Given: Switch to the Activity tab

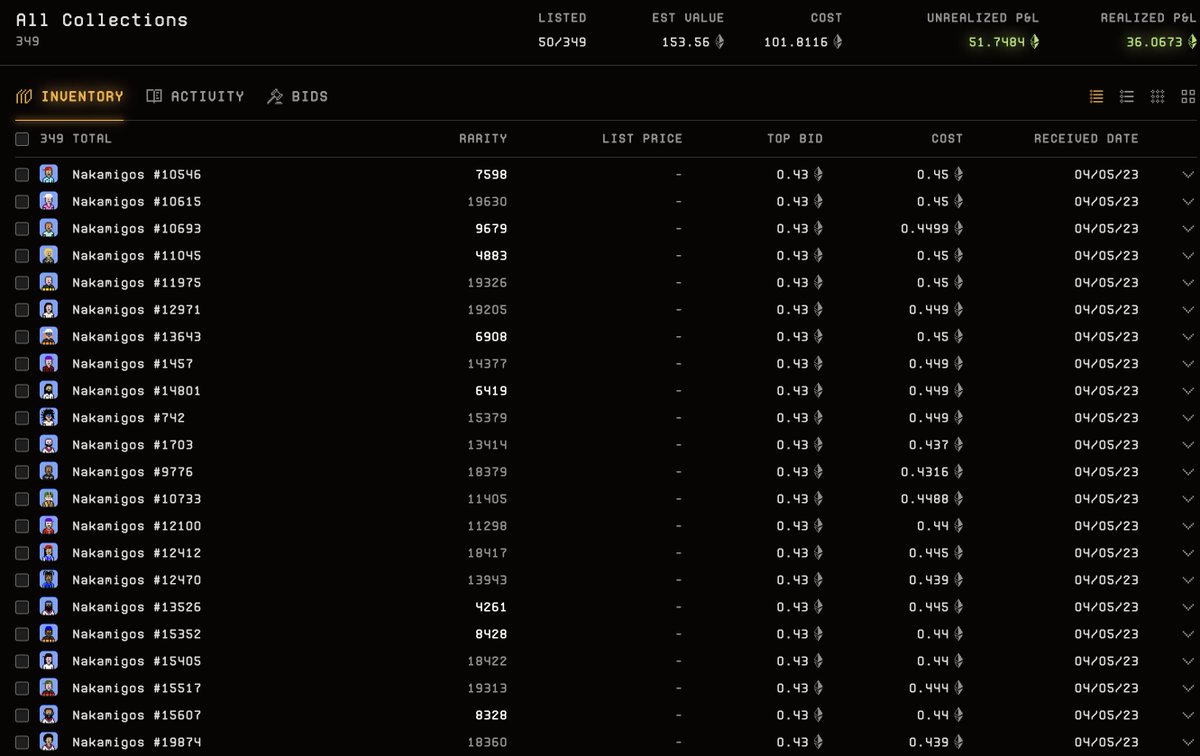Looking at the screenshot, I should [195, 97].
